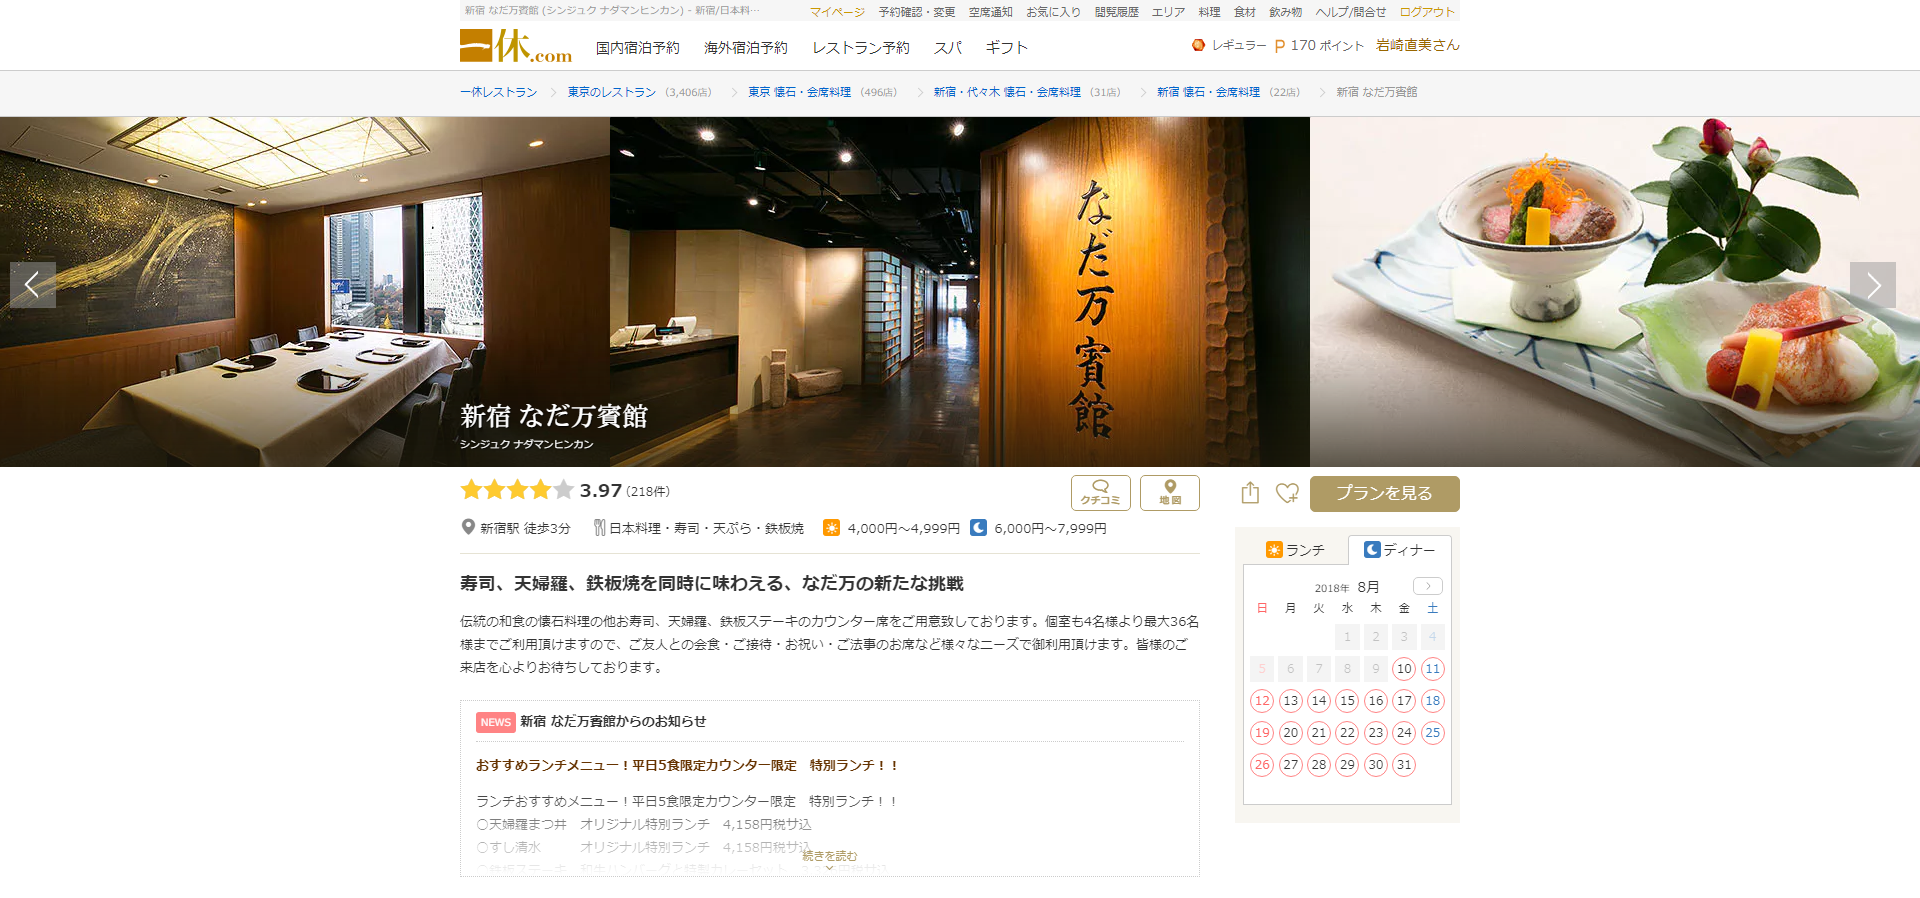The height and width of the screenshot is (898, 1920).
Task: Click user name 岩崎直美さん
Action: coord(1418,45)
